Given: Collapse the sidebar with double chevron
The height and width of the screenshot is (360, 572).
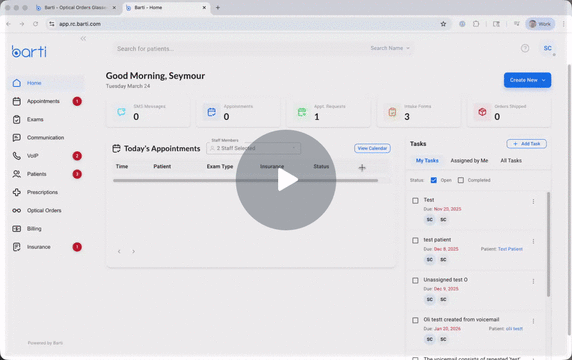Looking at the screenshot, I should [83, 38].
